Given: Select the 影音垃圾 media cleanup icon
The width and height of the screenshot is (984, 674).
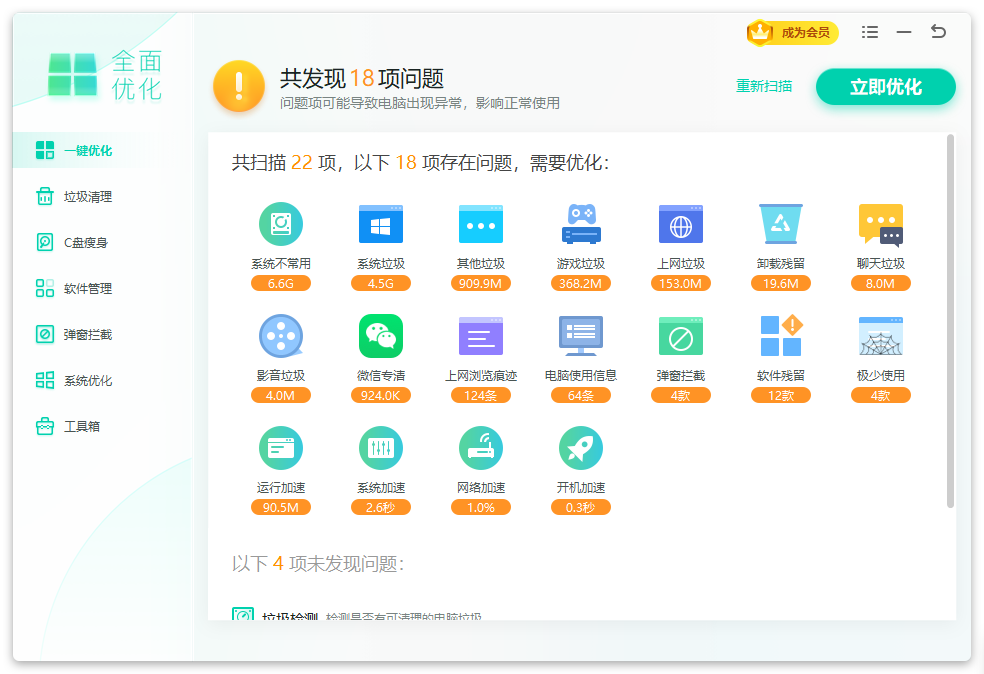Looking at the screenshot, I should pos(281,336).
